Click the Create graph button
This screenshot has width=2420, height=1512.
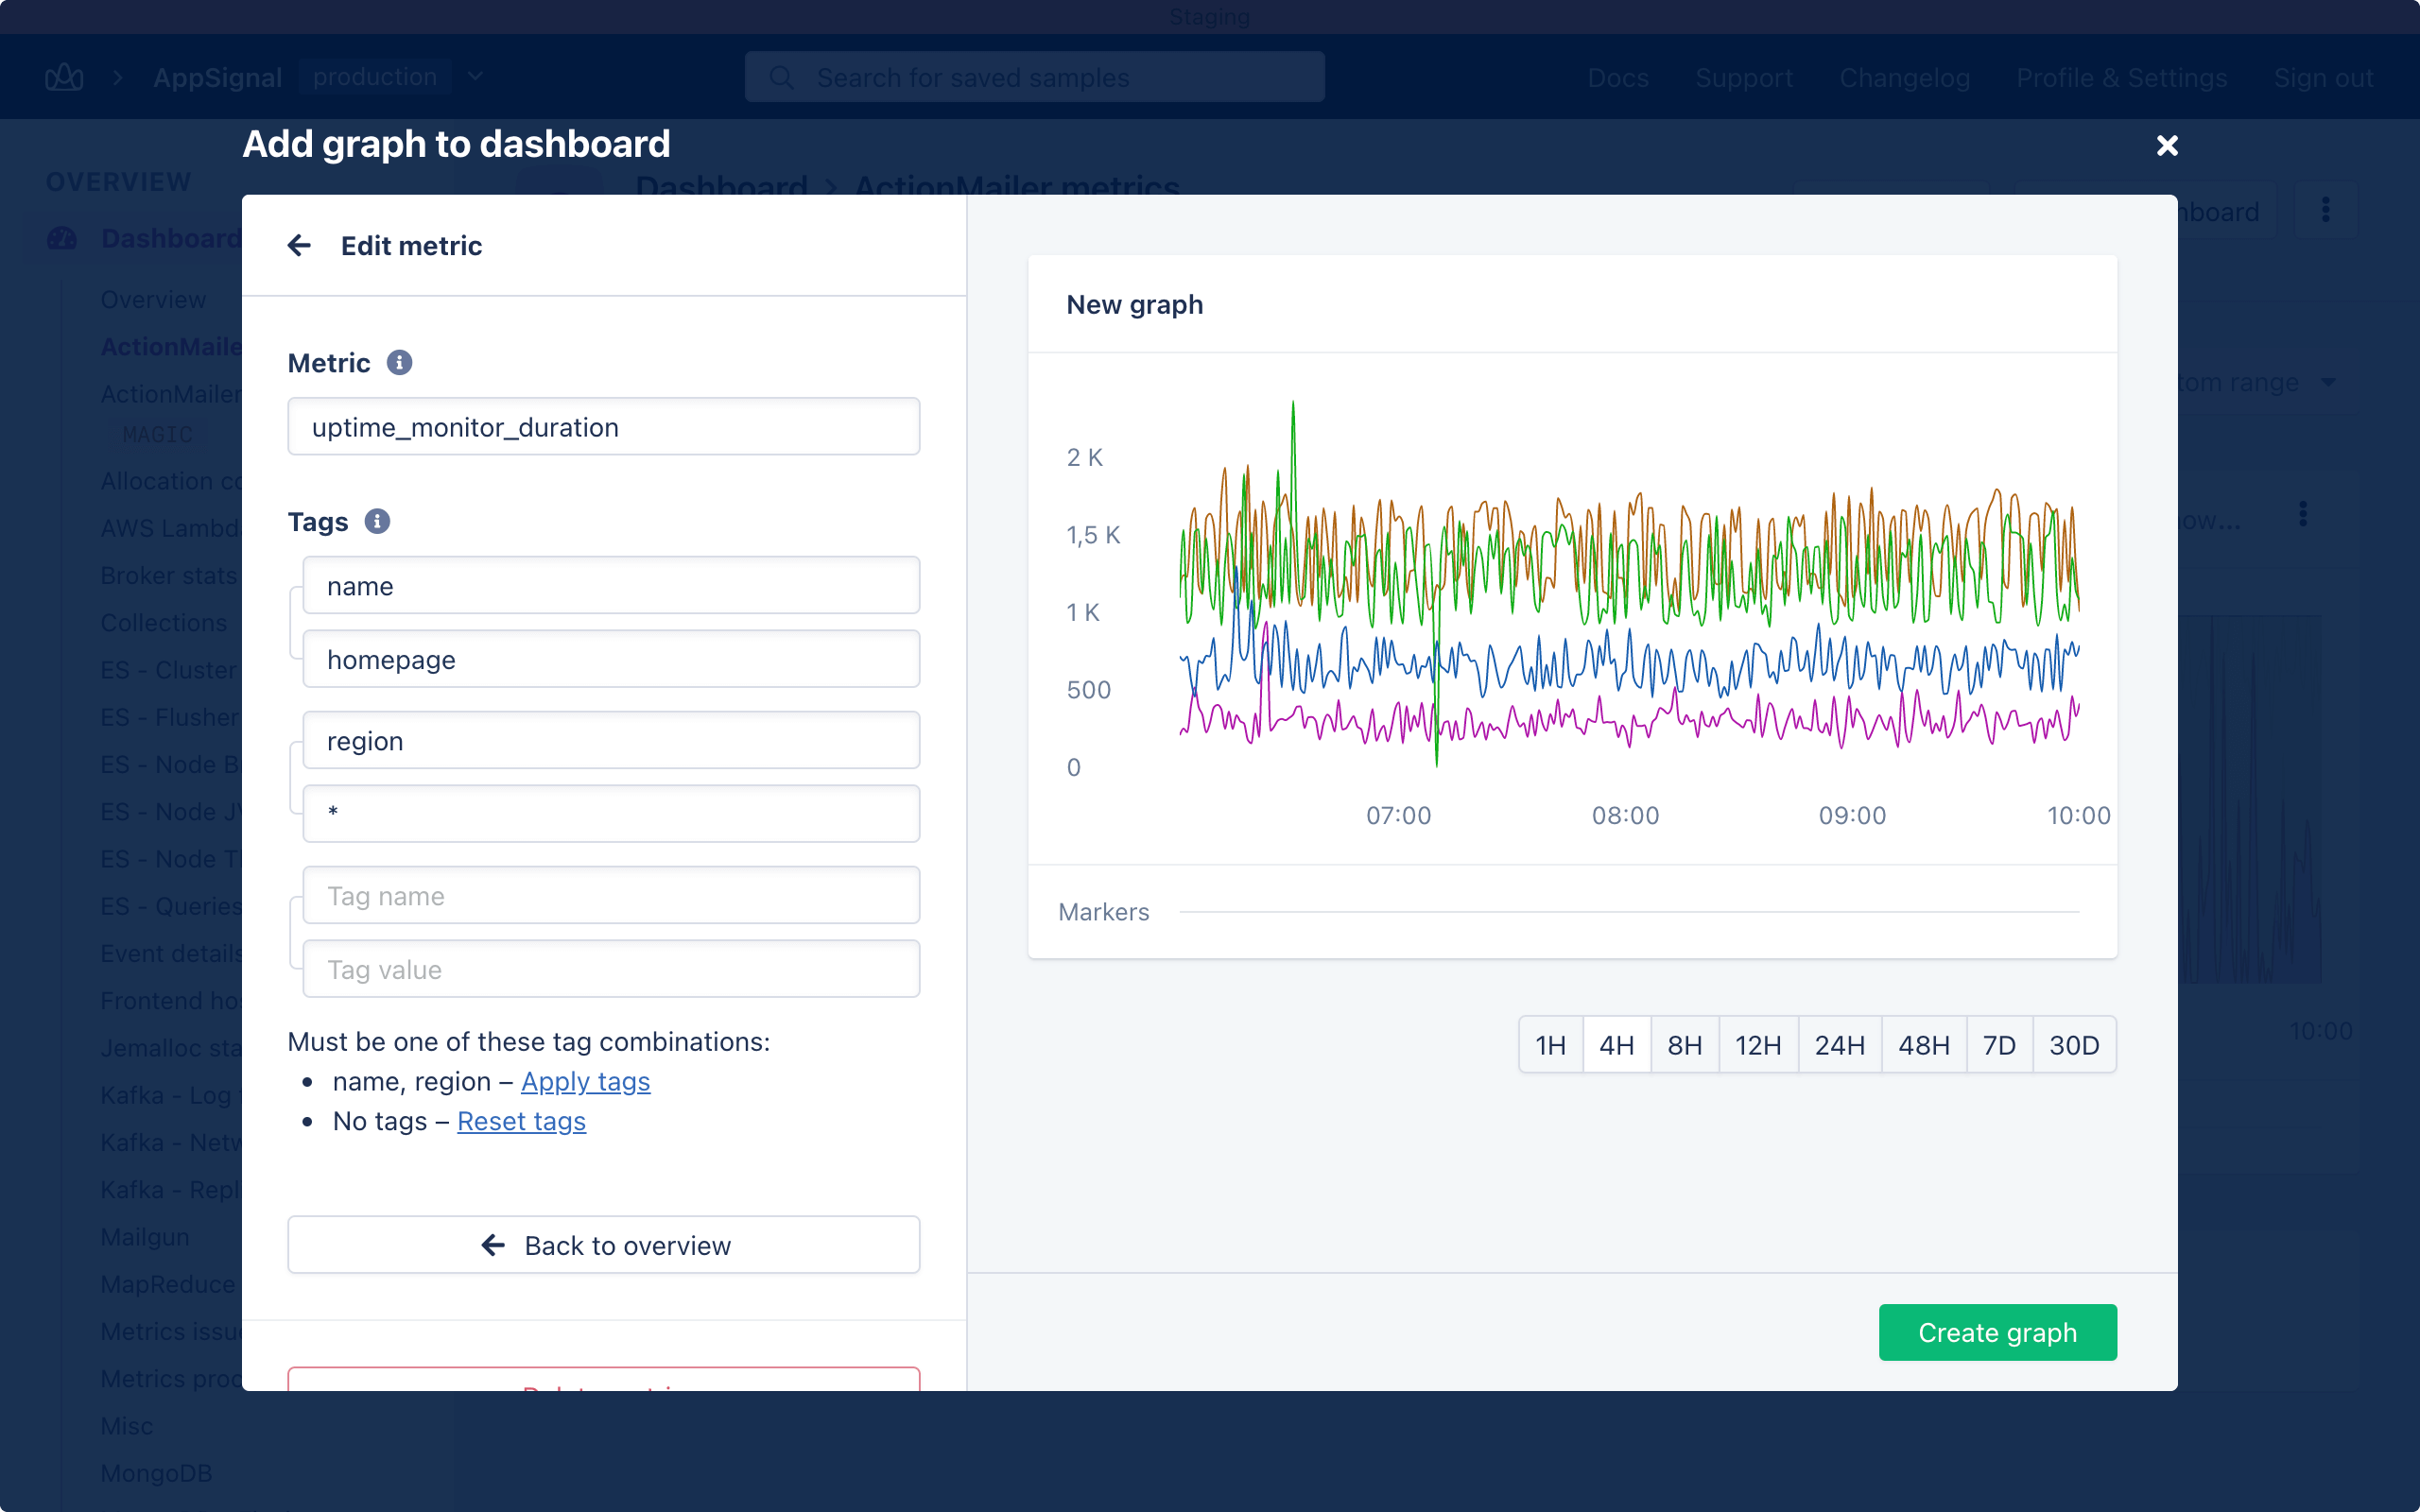pyautogui.click(x=1997, y=1332)
